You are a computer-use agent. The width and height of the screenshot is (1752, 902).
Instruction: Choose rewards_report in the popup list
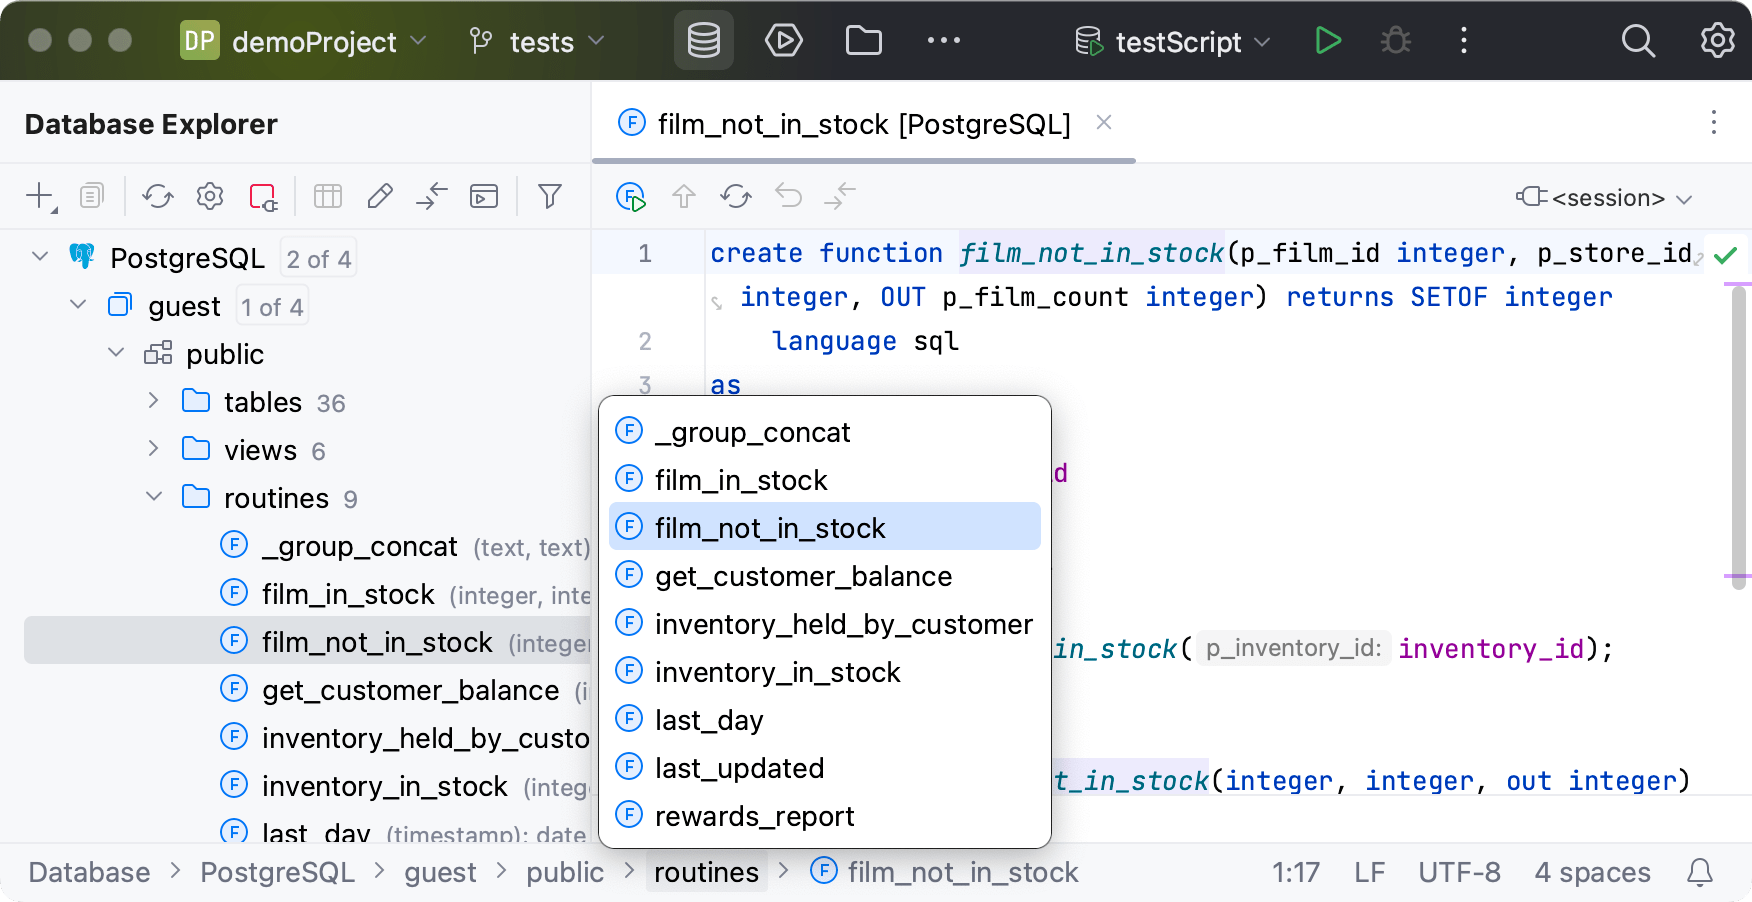click(x=825, y=816)
